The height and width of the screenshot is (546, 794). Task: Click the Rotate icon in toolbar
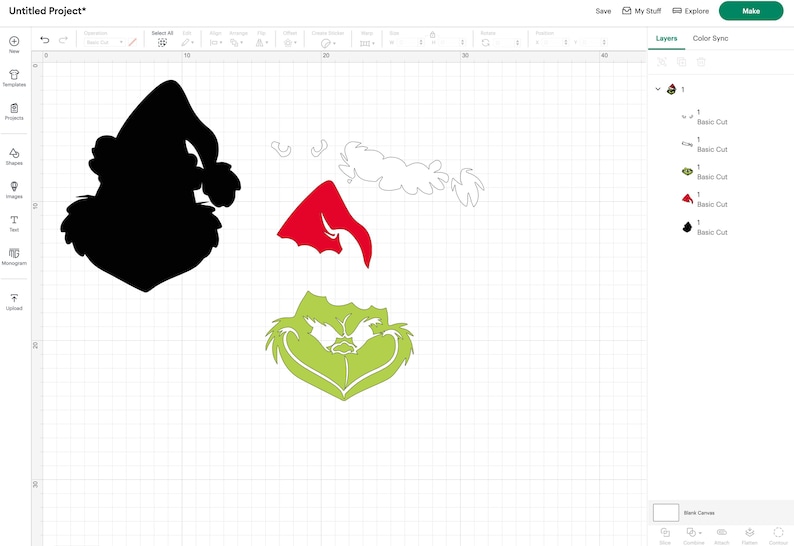[x=486, y=43]
